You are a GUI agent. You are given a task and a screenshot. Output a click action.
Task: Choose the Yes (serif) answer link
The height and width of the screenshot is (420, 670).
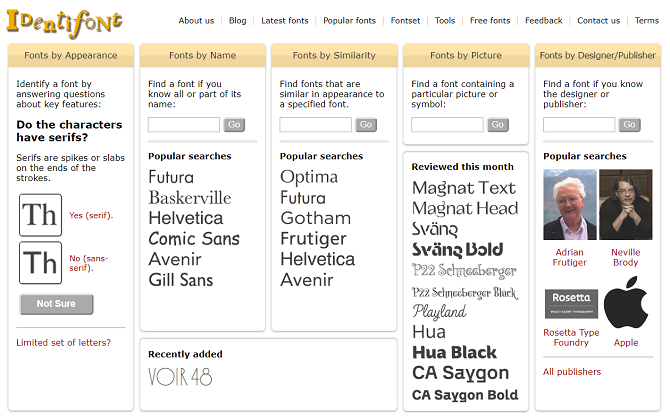point(91,215)
